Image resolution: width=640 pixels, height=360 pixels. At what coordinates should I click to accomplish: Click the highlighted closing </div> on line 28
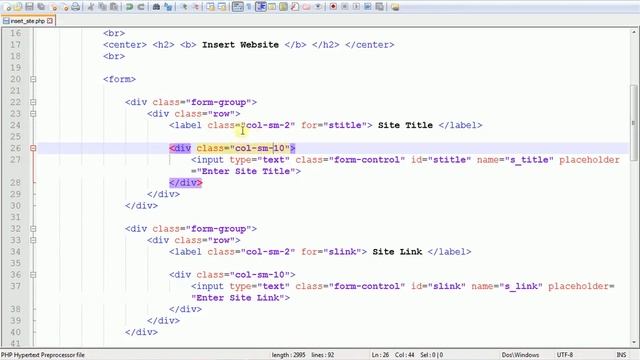(x=186, y=182)
